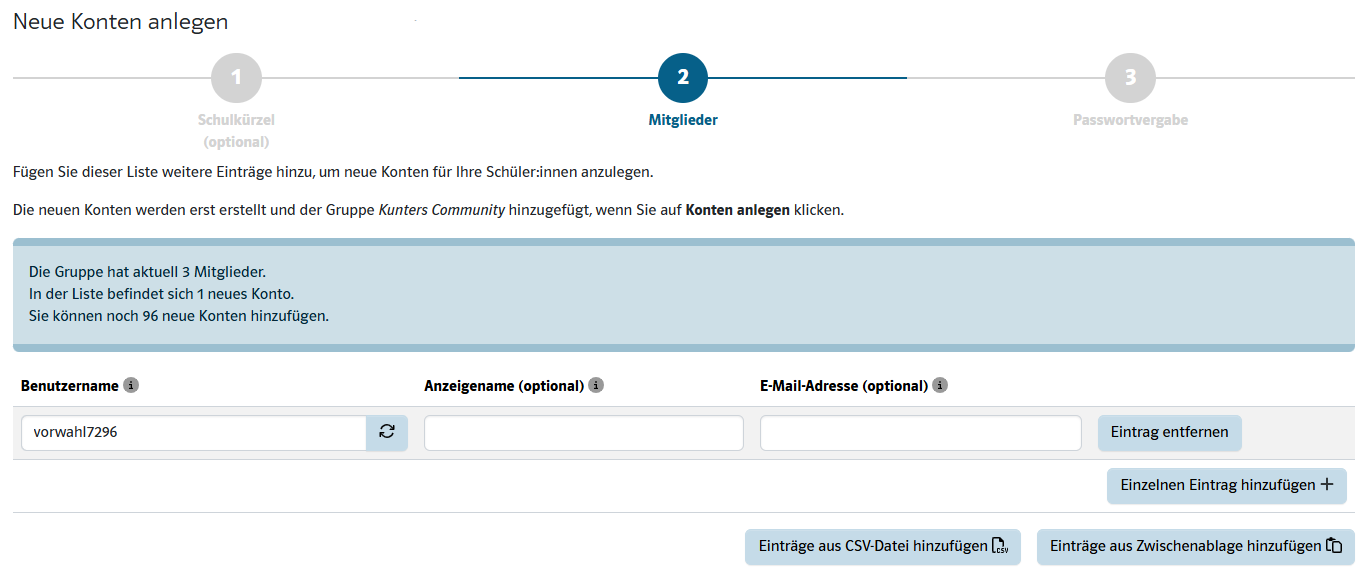This screenshot has width=1360, height=572.
Task: Click the Mitglieder step label
Action: (x=683, y=120)
